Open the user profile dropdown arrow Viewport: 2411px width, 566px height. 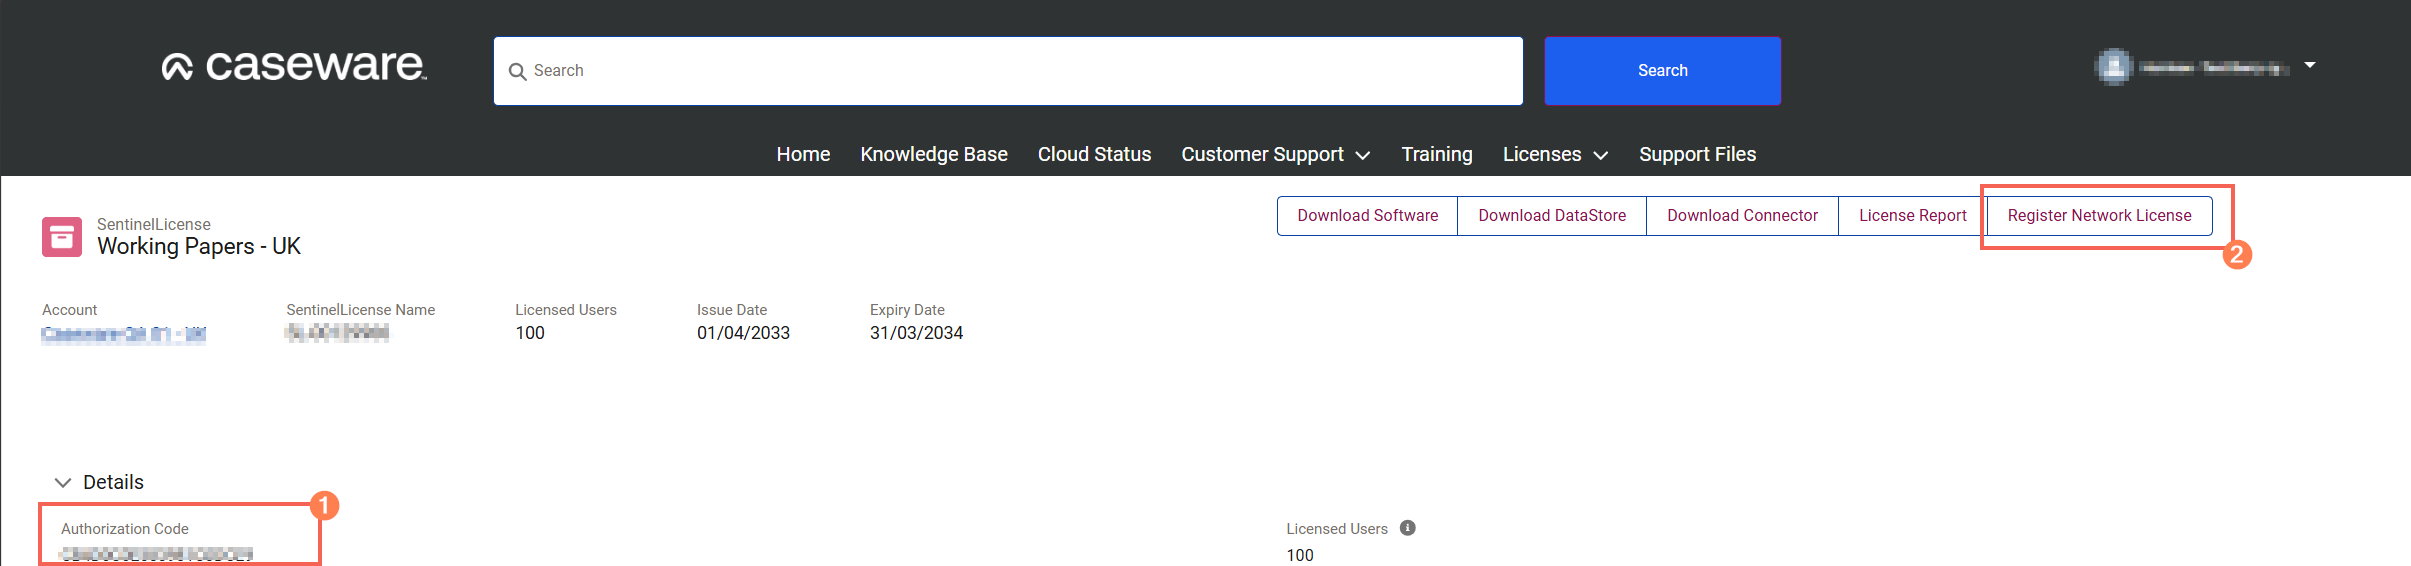2310,65
